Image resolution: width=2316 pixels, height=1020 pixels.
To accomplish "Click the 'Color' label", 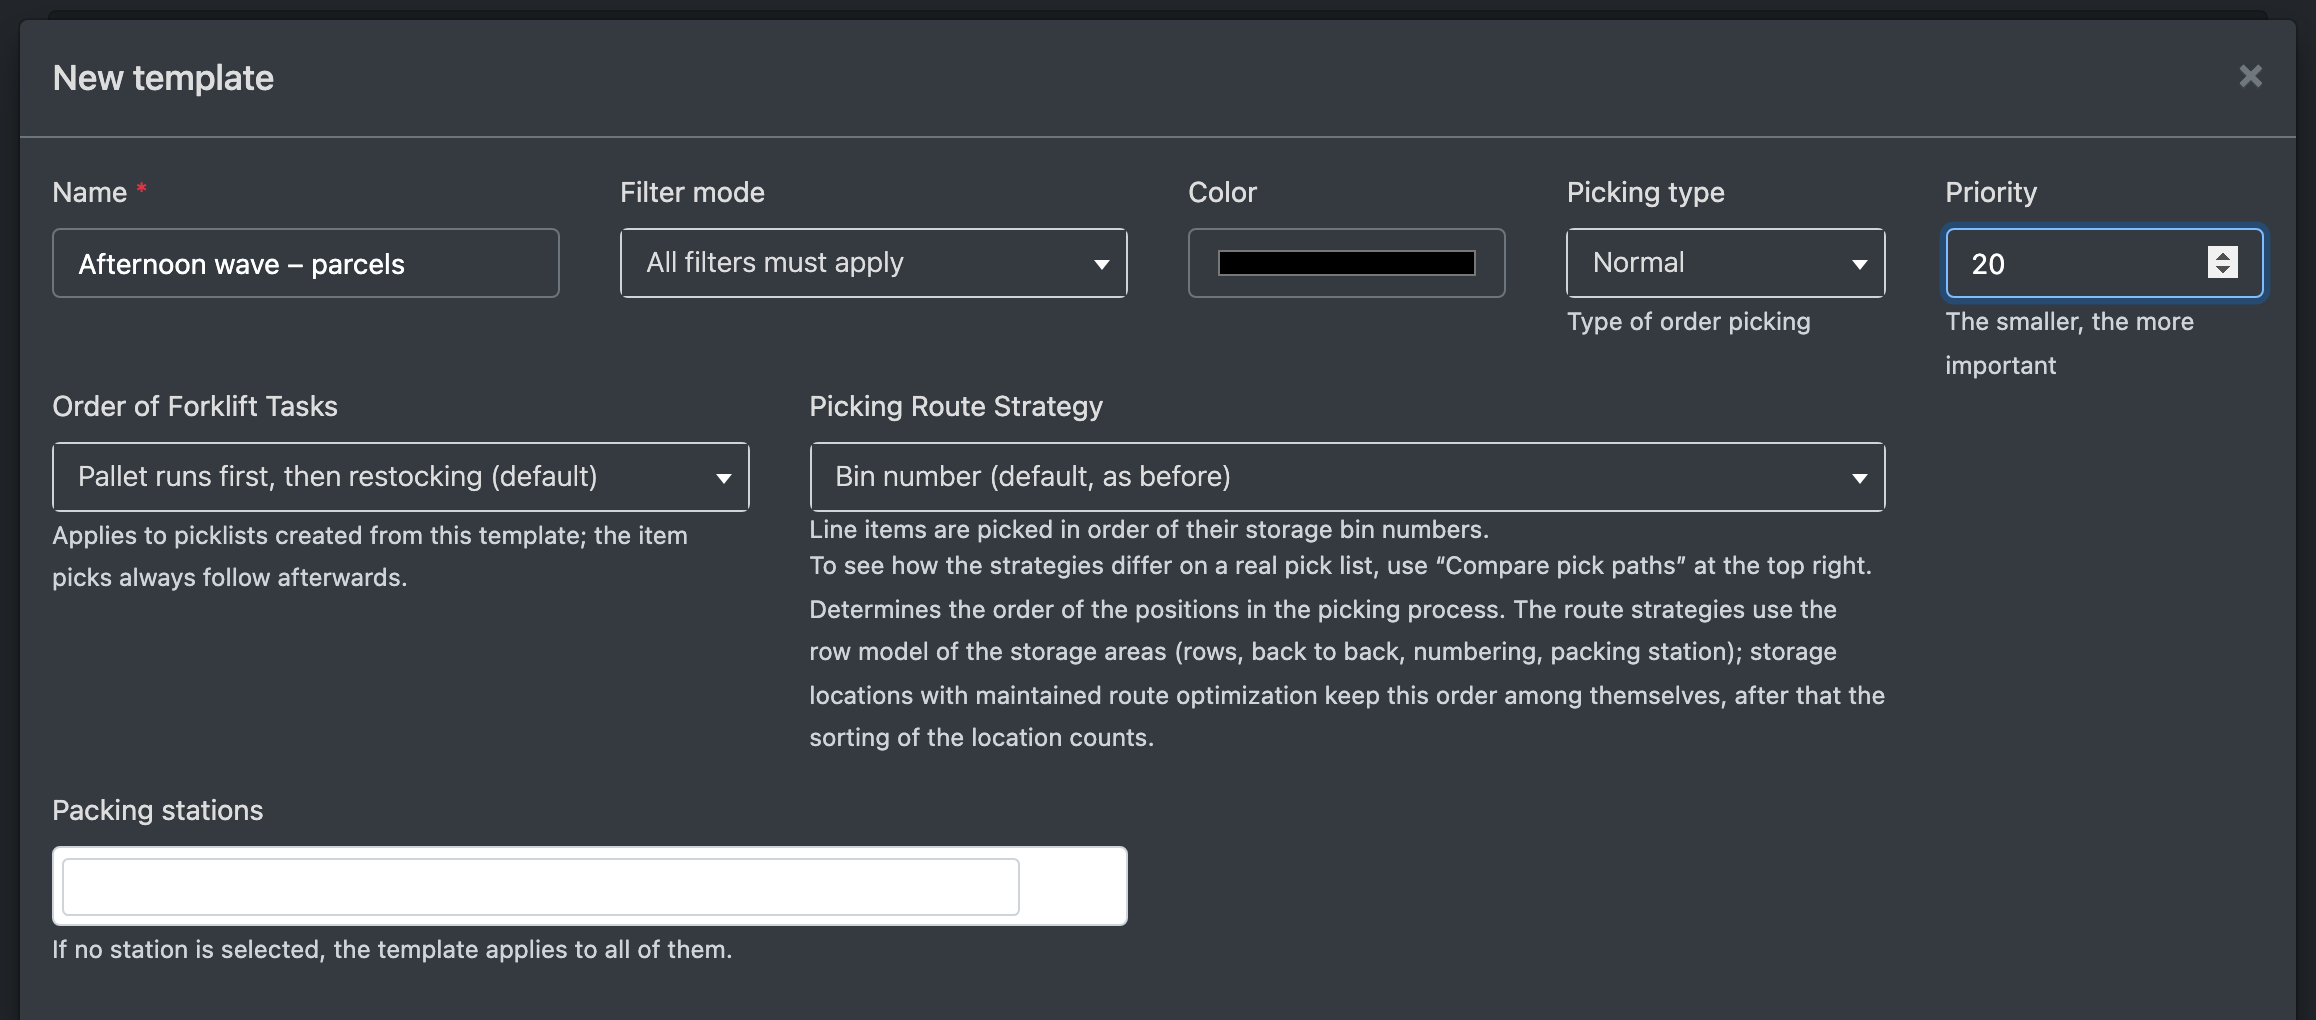I will pos(1222,192).
